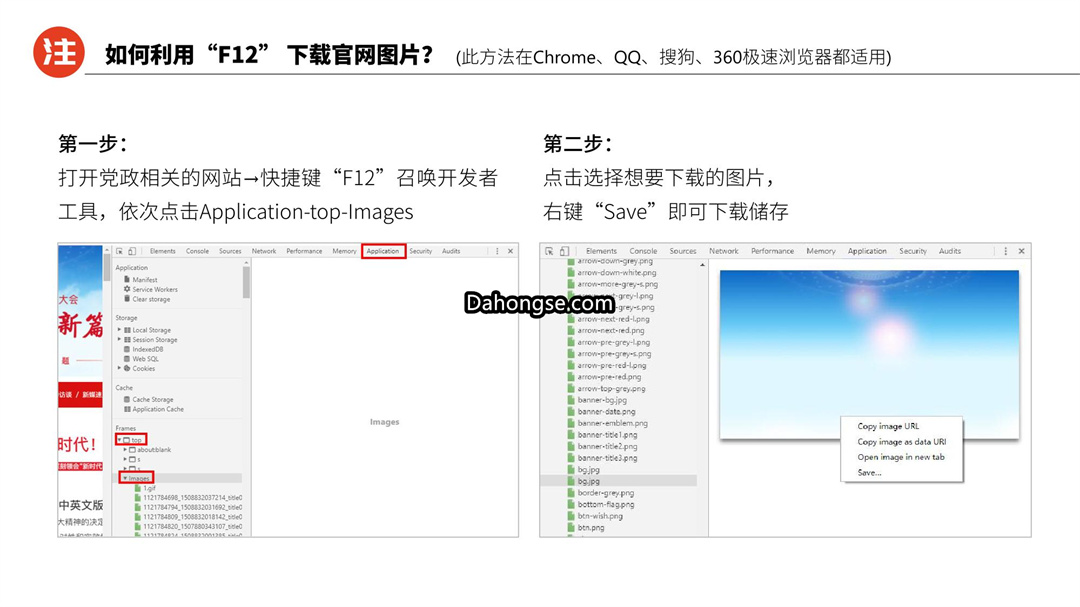Expand the Cookies tree node
The width and height of the screenshot is (1080, 607).
pos(119,369)
